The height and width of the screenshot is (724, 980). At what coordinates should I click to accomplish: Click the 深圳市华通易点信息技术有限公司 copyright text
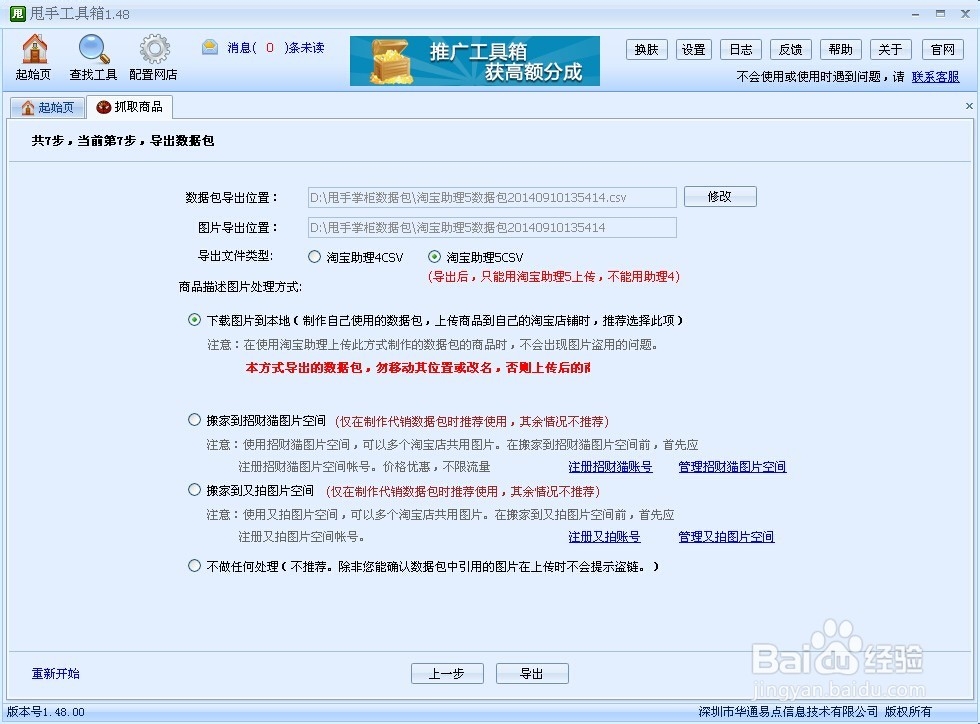[815, 711]
